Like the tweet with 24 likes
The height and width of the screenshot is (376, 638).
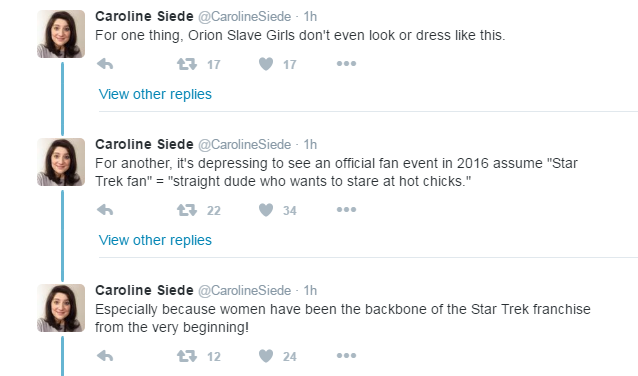(266, 356)
